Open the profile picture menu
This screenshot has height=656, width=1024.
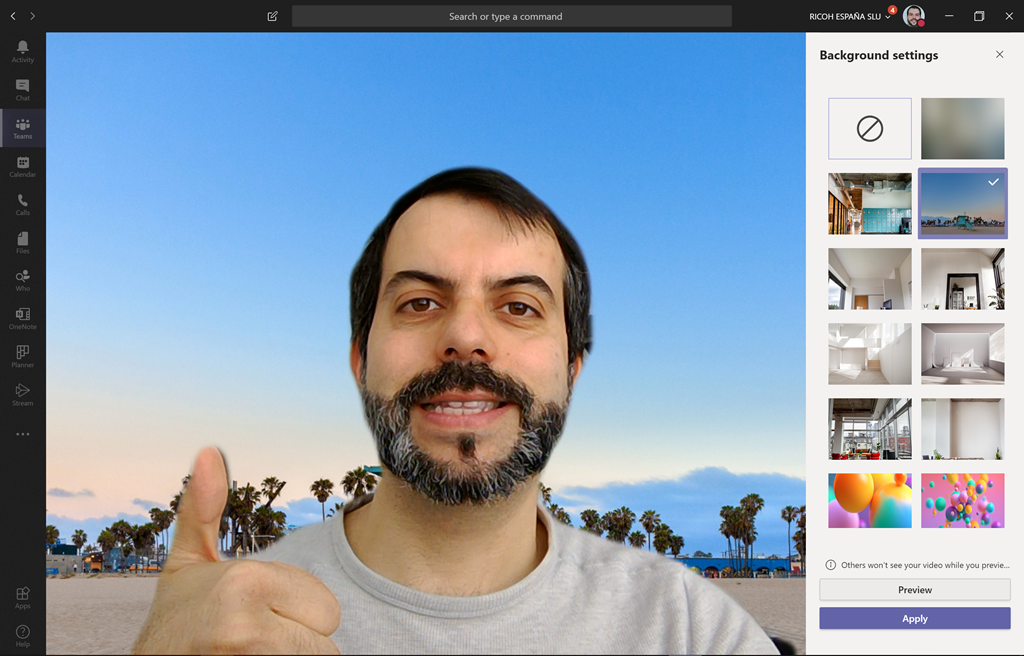click(x=914, y=16)
